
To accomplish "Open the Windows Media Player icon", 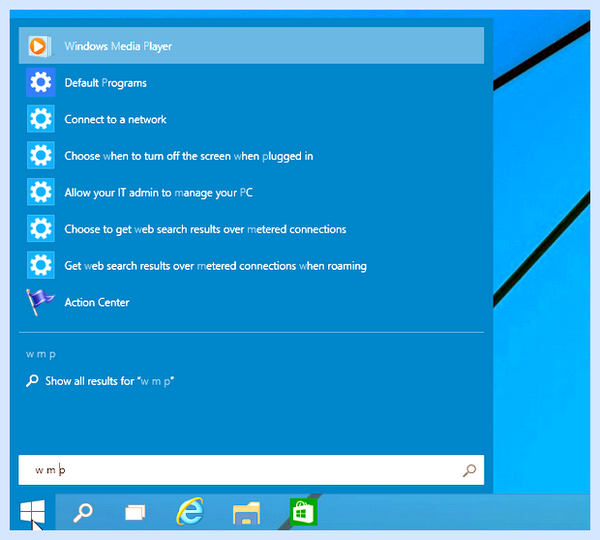I will [39, 46].
